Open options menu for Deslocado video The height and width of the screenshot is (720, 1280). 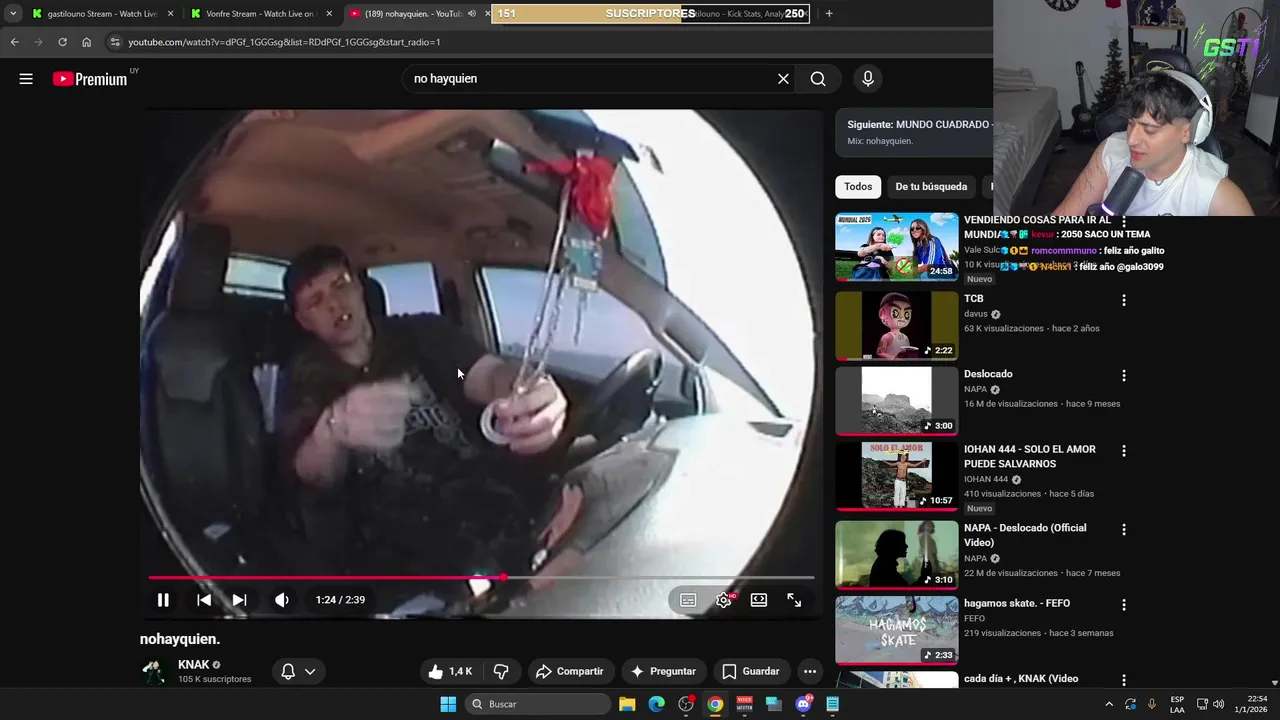coord(1124,376)
